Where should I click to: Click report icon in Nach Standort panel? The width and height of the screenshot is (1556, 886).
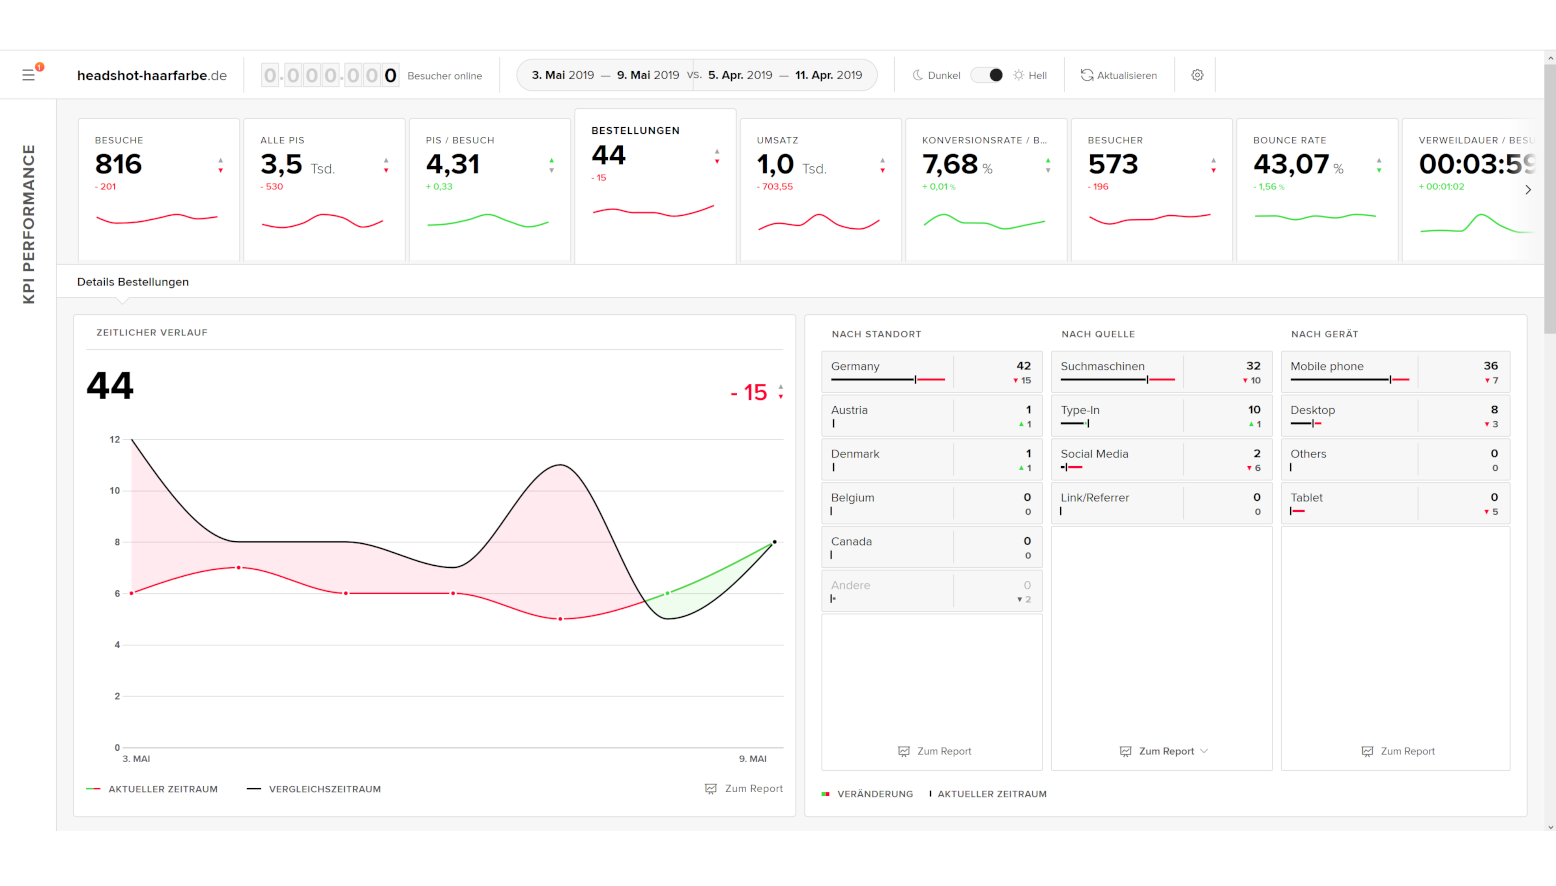pyautogui.click(x=904, y=751)
